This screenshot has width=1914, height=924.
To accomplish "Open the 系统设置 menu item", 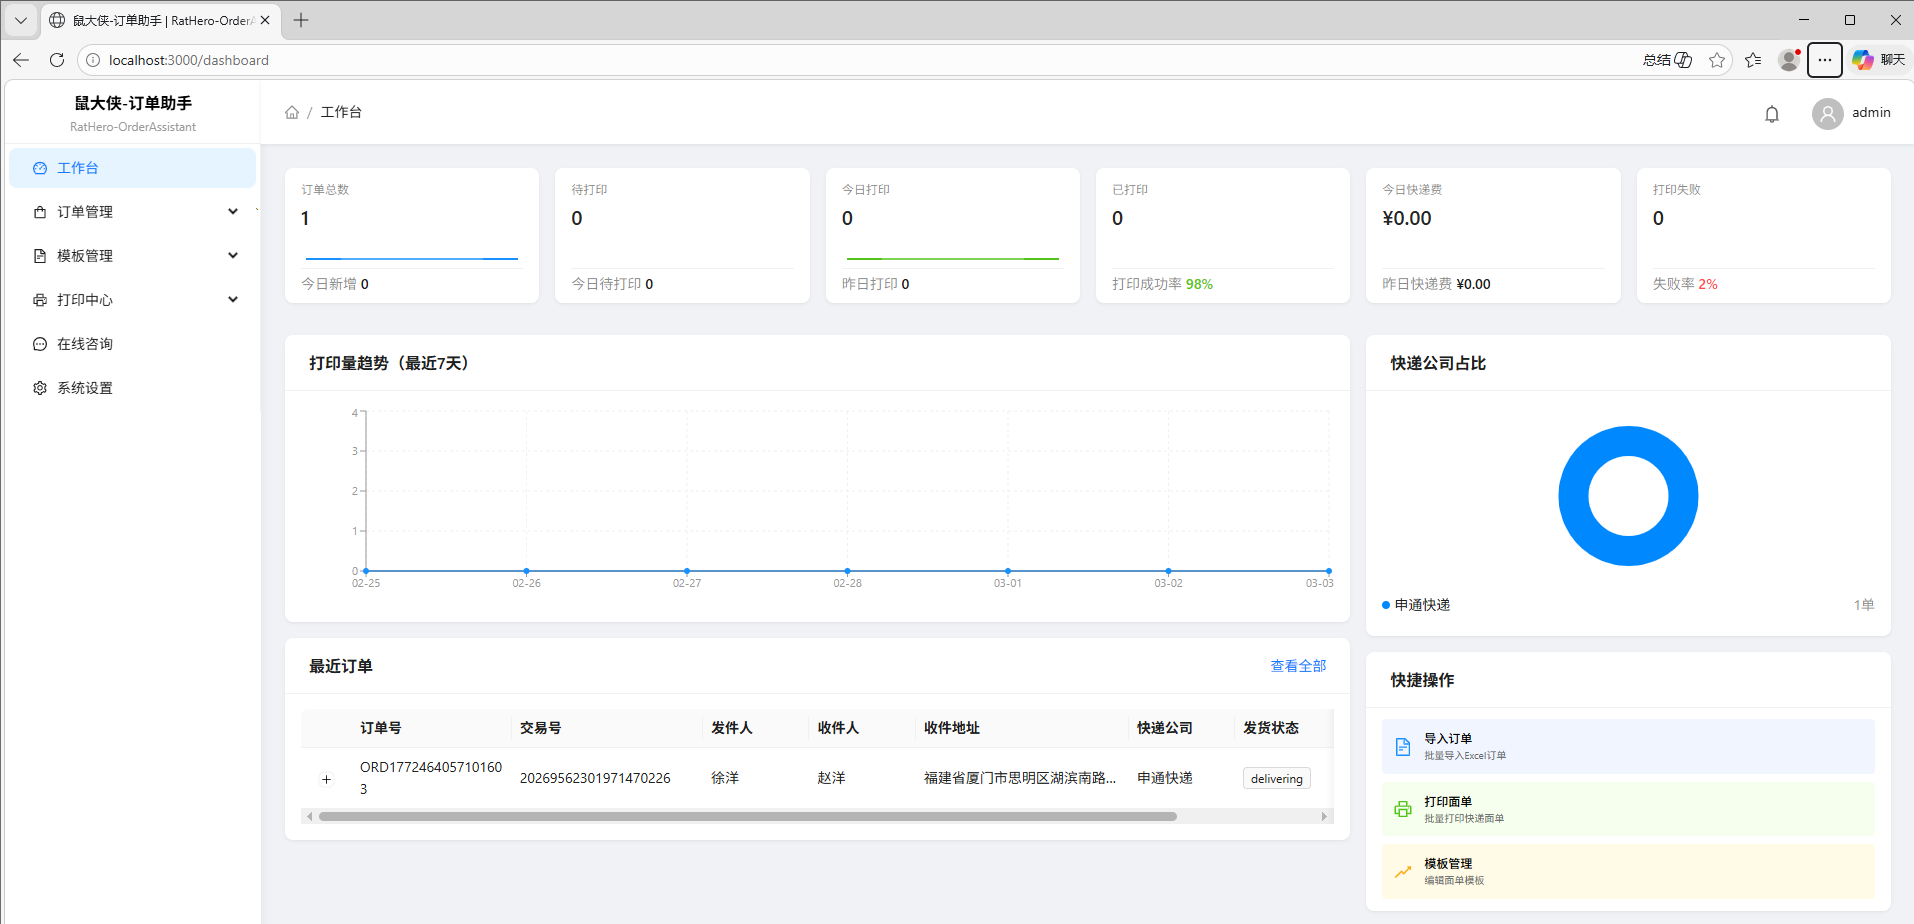I will click(x=85, y=388).
